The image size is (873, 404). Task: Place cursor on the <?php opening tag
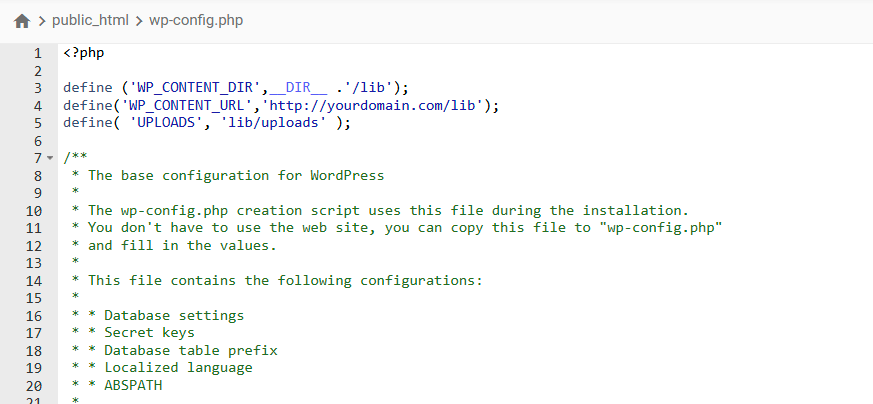pos(83,53)
